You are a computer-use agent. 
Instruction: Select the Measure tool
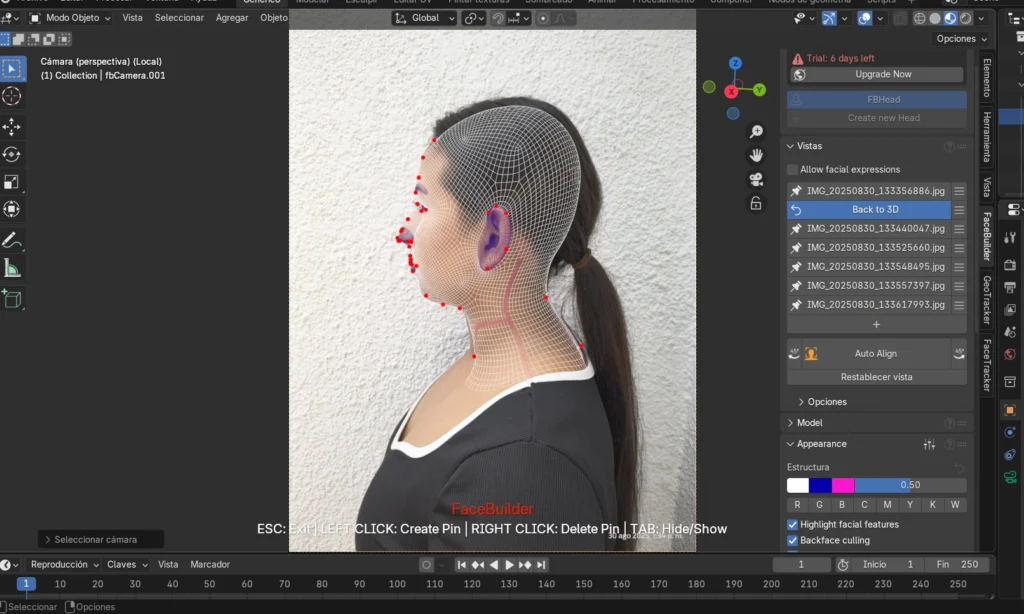click(13, 268)
